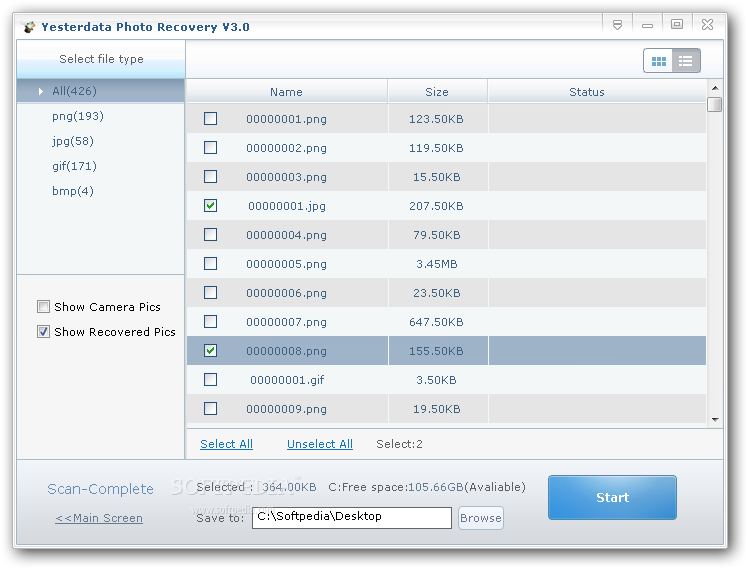Click the 3.45MB size cell
The image size is (748, 569).
point(436,264)
